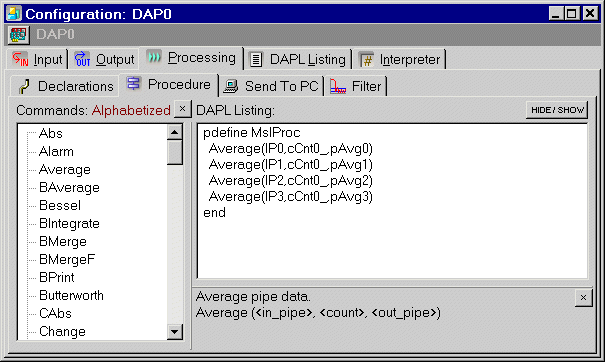Click the Average(IP0,cCnt0_,pAvg0) line
The image size is (605, 362).
tap(291, 149)
